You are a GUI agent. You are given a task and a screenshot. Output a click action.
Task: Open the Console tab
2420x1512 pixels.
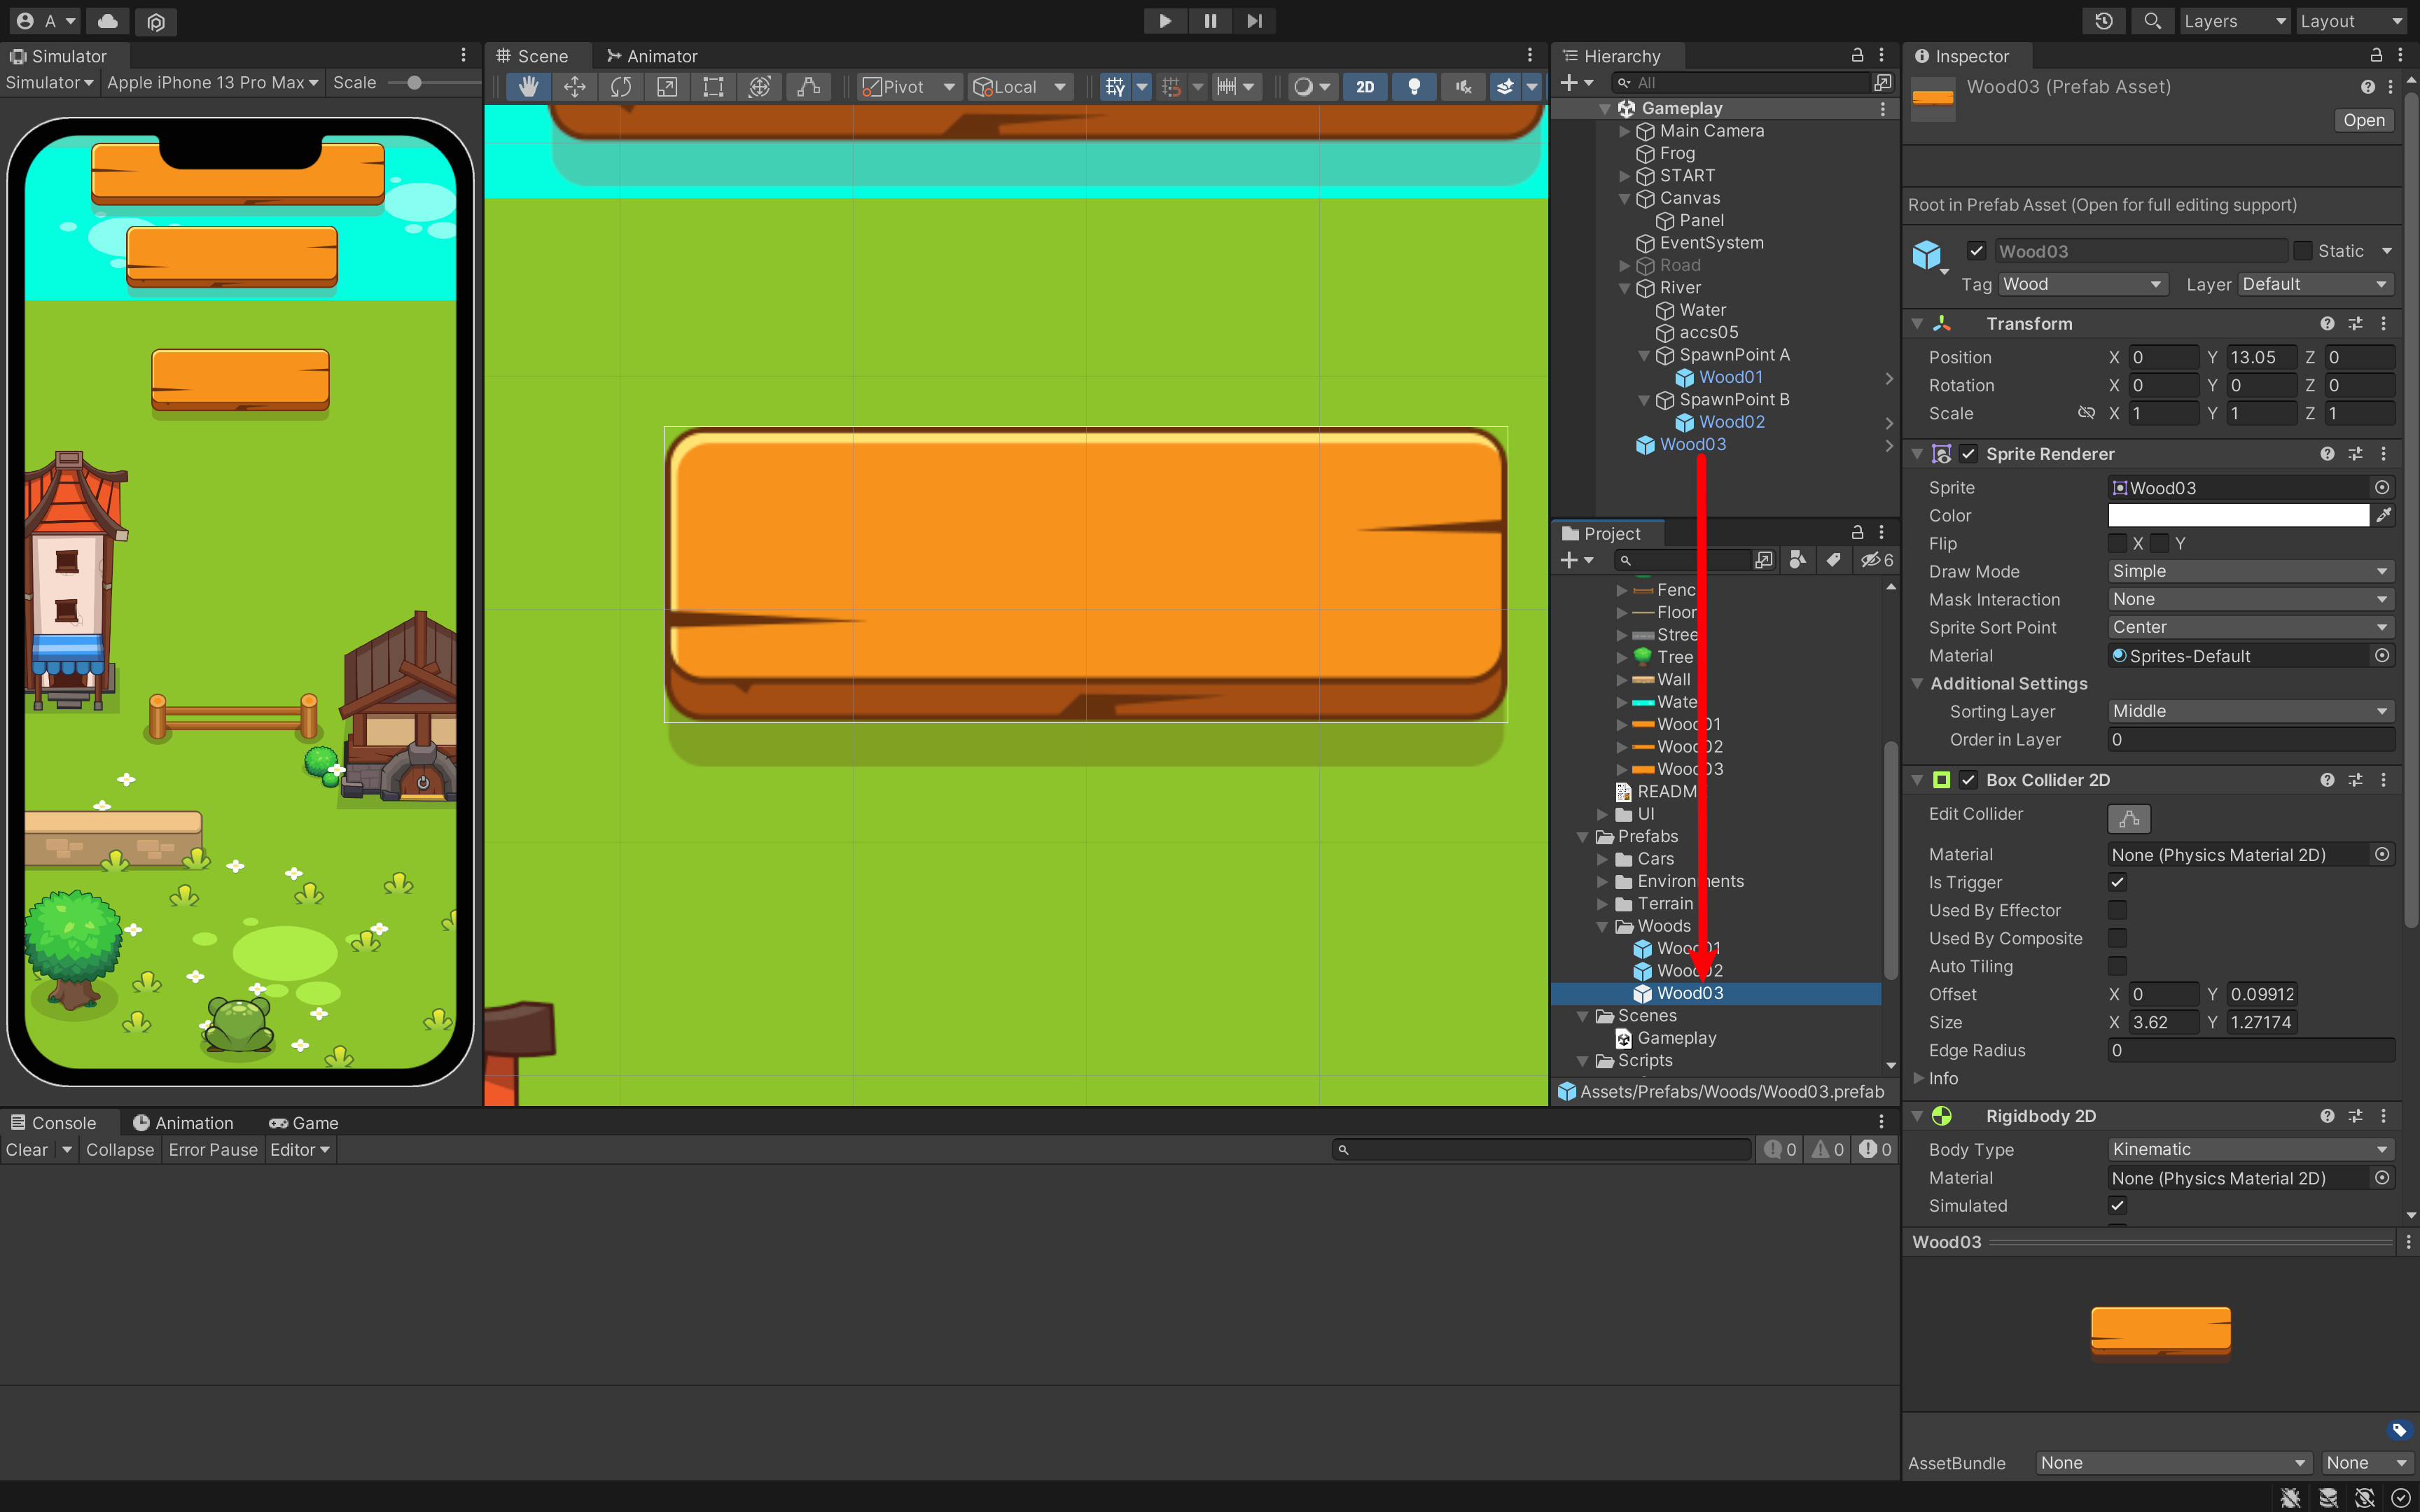54,1123
